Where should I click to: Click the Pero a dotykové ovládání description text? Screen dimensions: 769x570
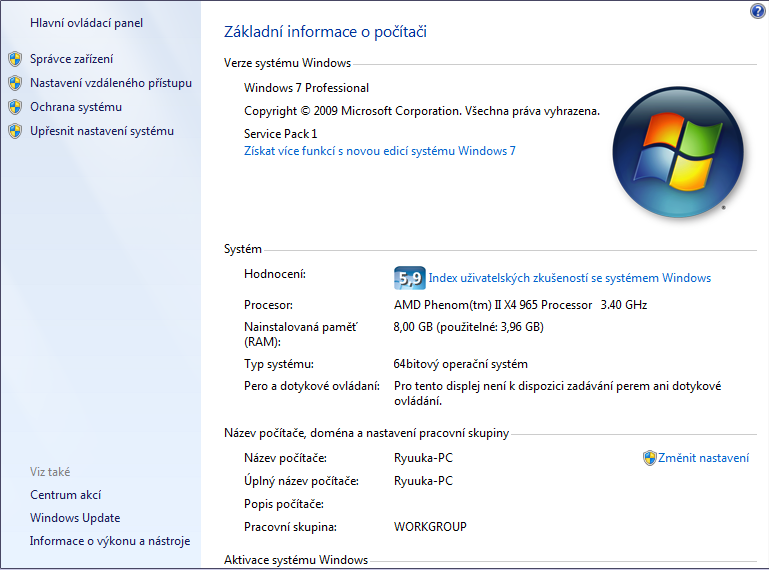(558, 393)
